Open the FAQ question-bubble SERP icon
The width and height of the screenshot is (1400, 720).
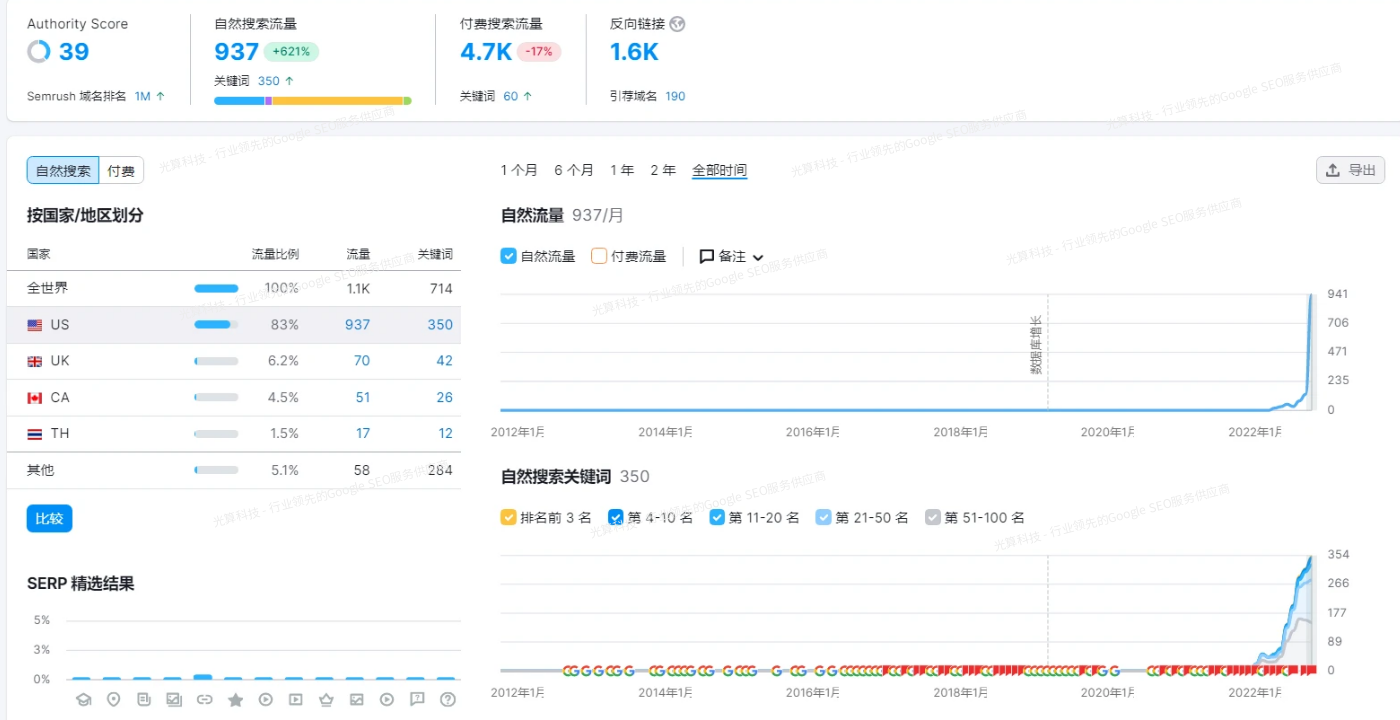point(417,699)
